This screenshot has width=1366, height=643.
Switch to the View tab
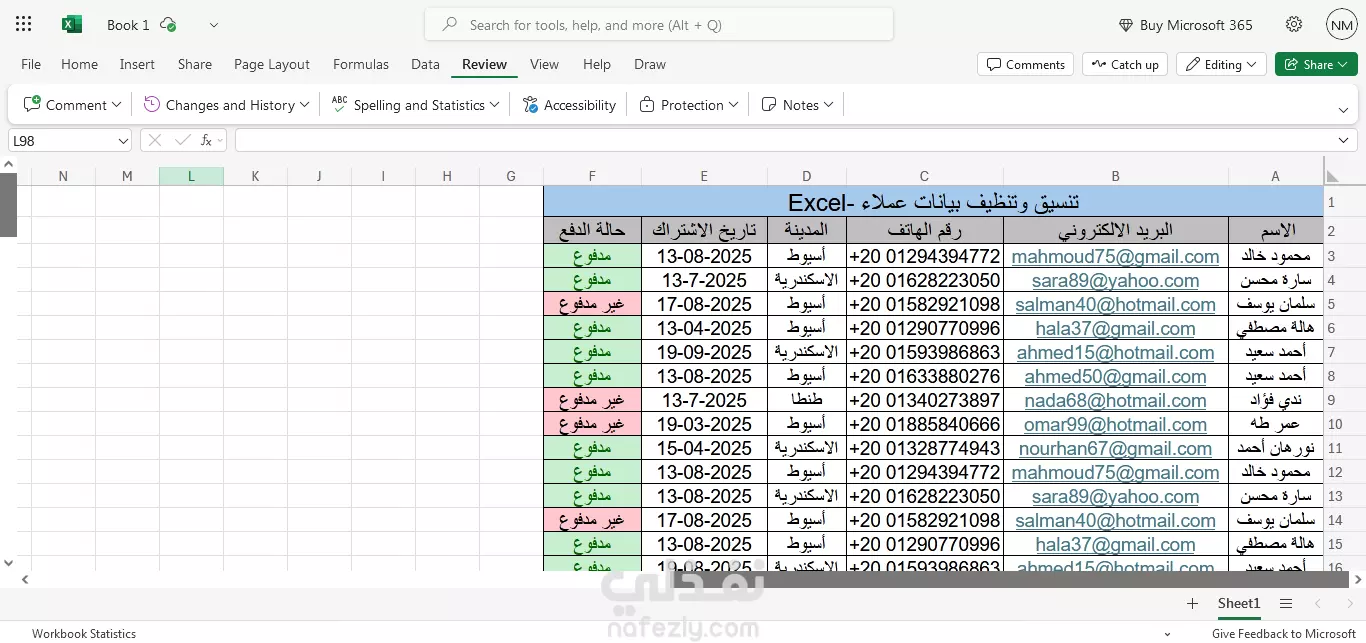544,64
